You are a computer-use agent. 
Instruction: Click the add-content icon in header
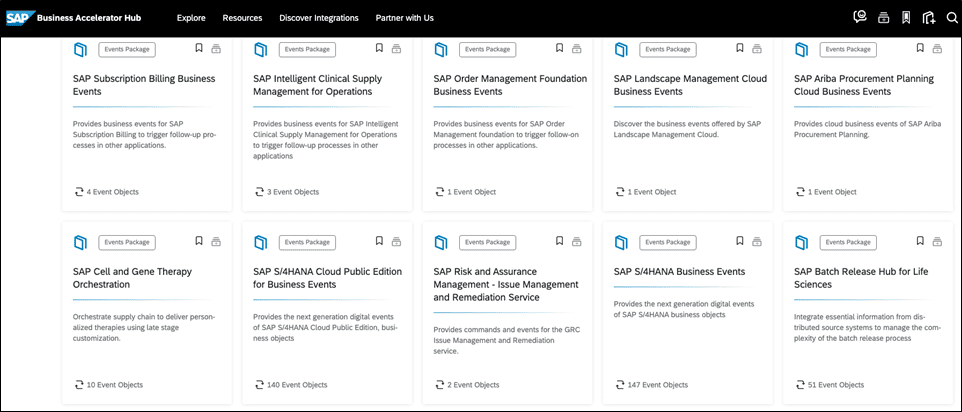point(928,18)
